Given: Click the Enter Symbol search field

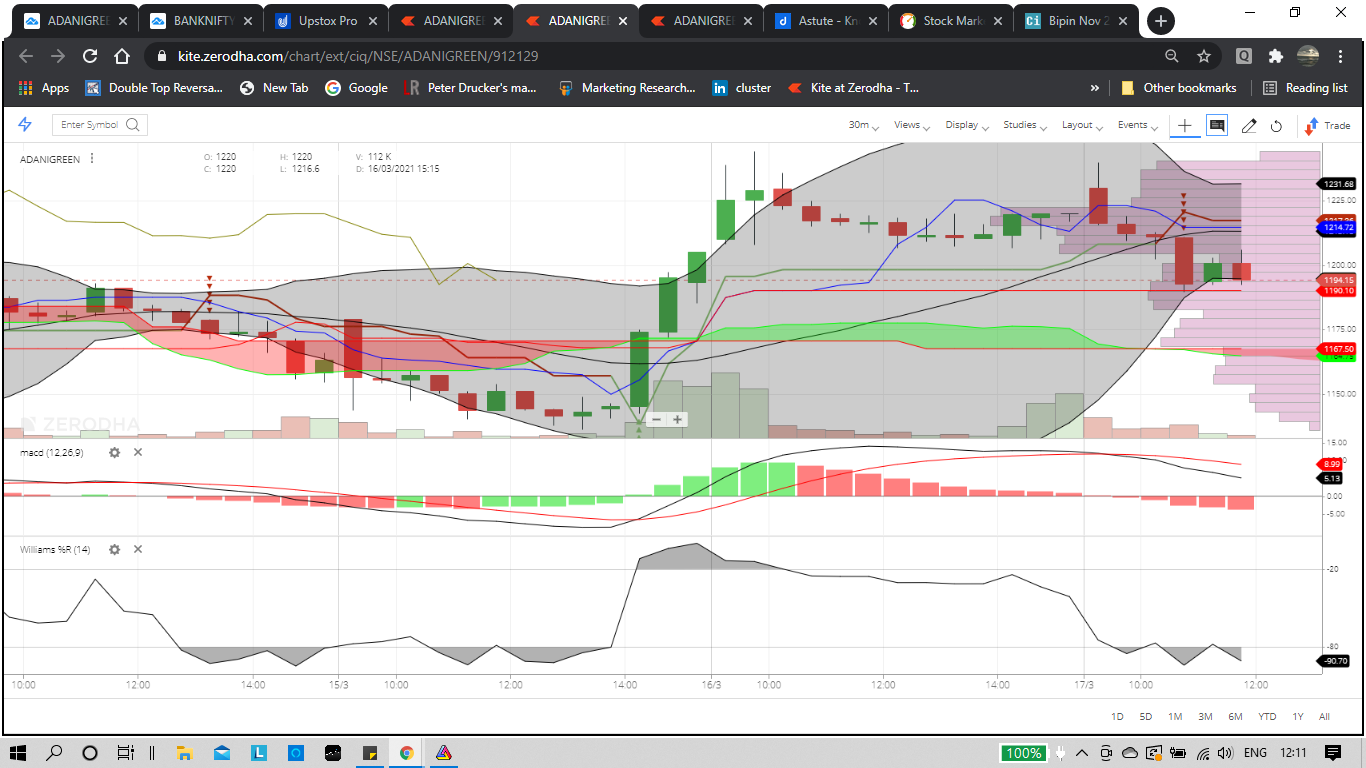Looking at the screenshot, I should pyautogui.click(x=100, y=124).
